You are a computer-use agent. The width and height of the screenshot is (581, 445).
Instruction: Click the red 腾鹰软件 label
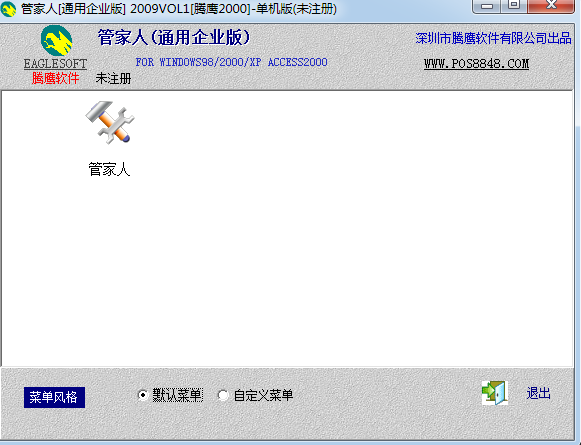coord(55,78)
